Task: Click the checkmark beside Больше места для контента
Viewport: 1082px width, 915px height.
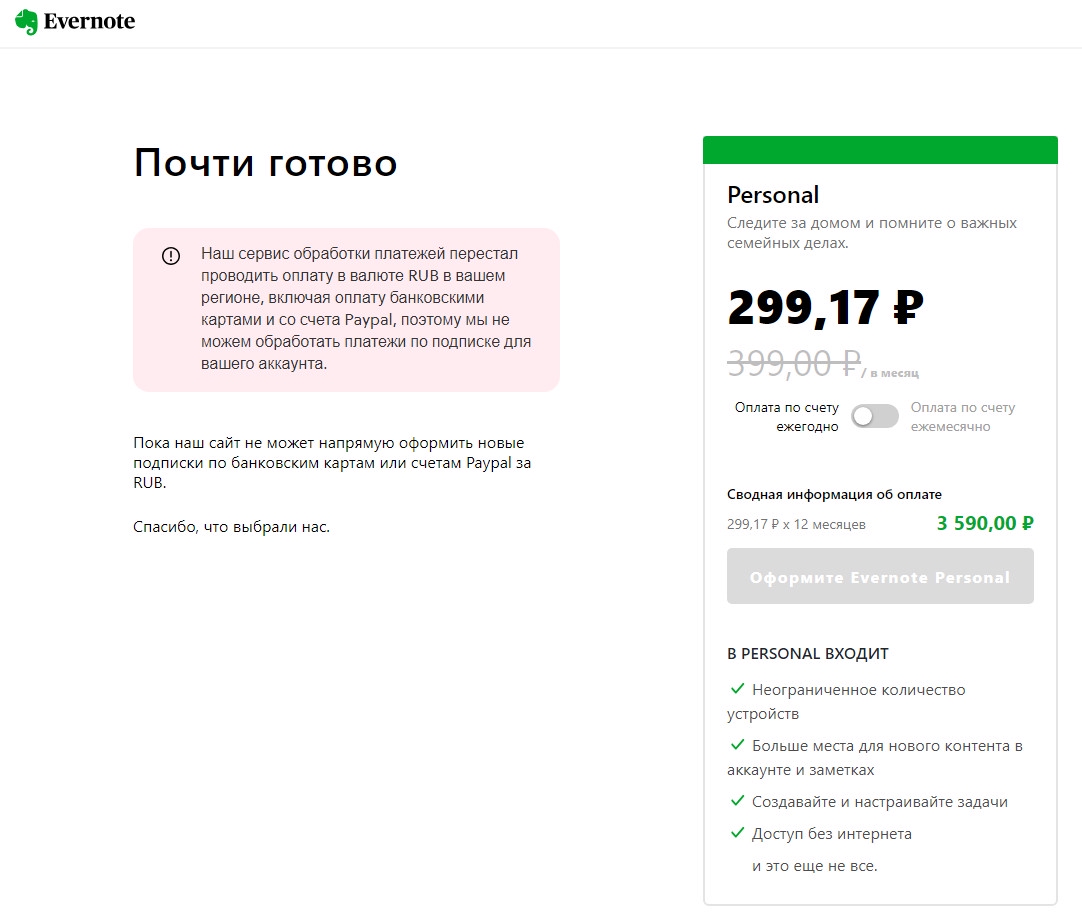Action: pyautogui.click(x=737, y=745)
